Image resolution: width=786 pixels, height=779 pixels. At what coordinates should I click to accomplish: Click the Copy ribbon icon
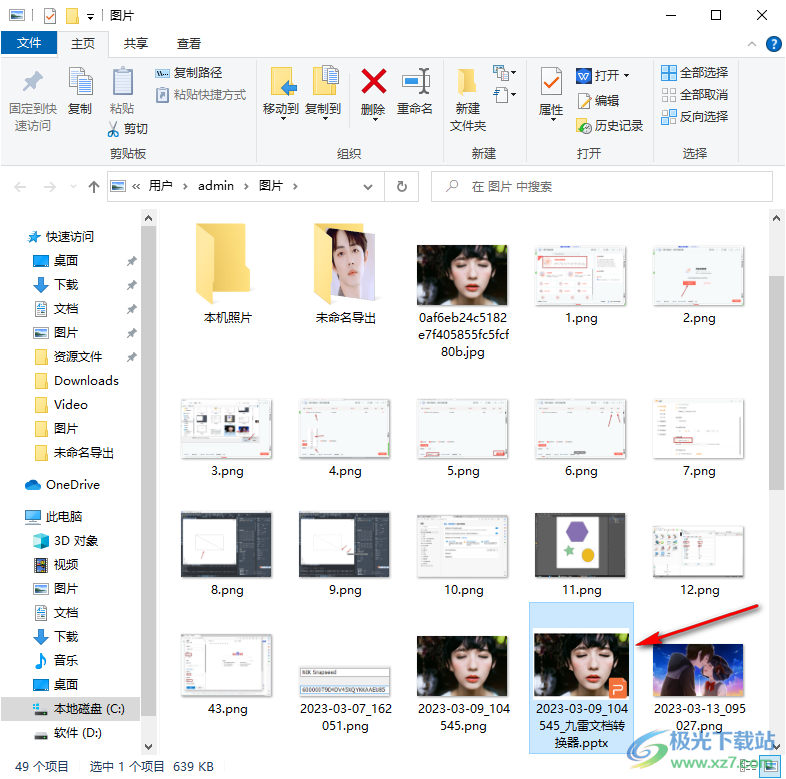pyautogui.click(x=80, y=82)
